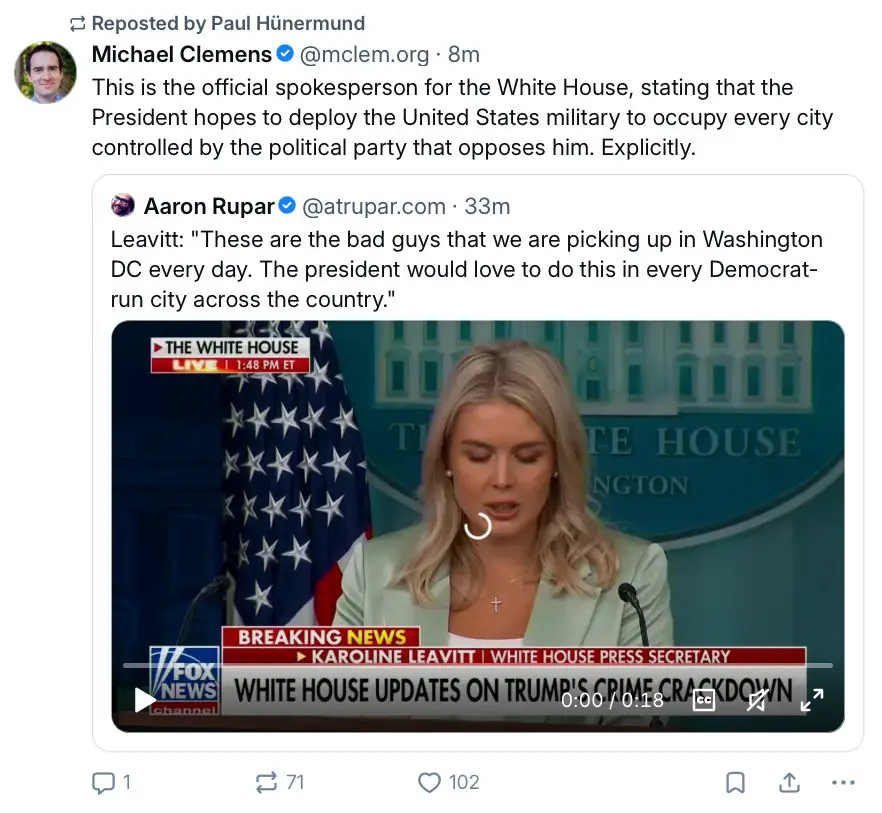Open the share post icon
The height and width of the screenshot is (813, 882).
(x=789, y=782)
